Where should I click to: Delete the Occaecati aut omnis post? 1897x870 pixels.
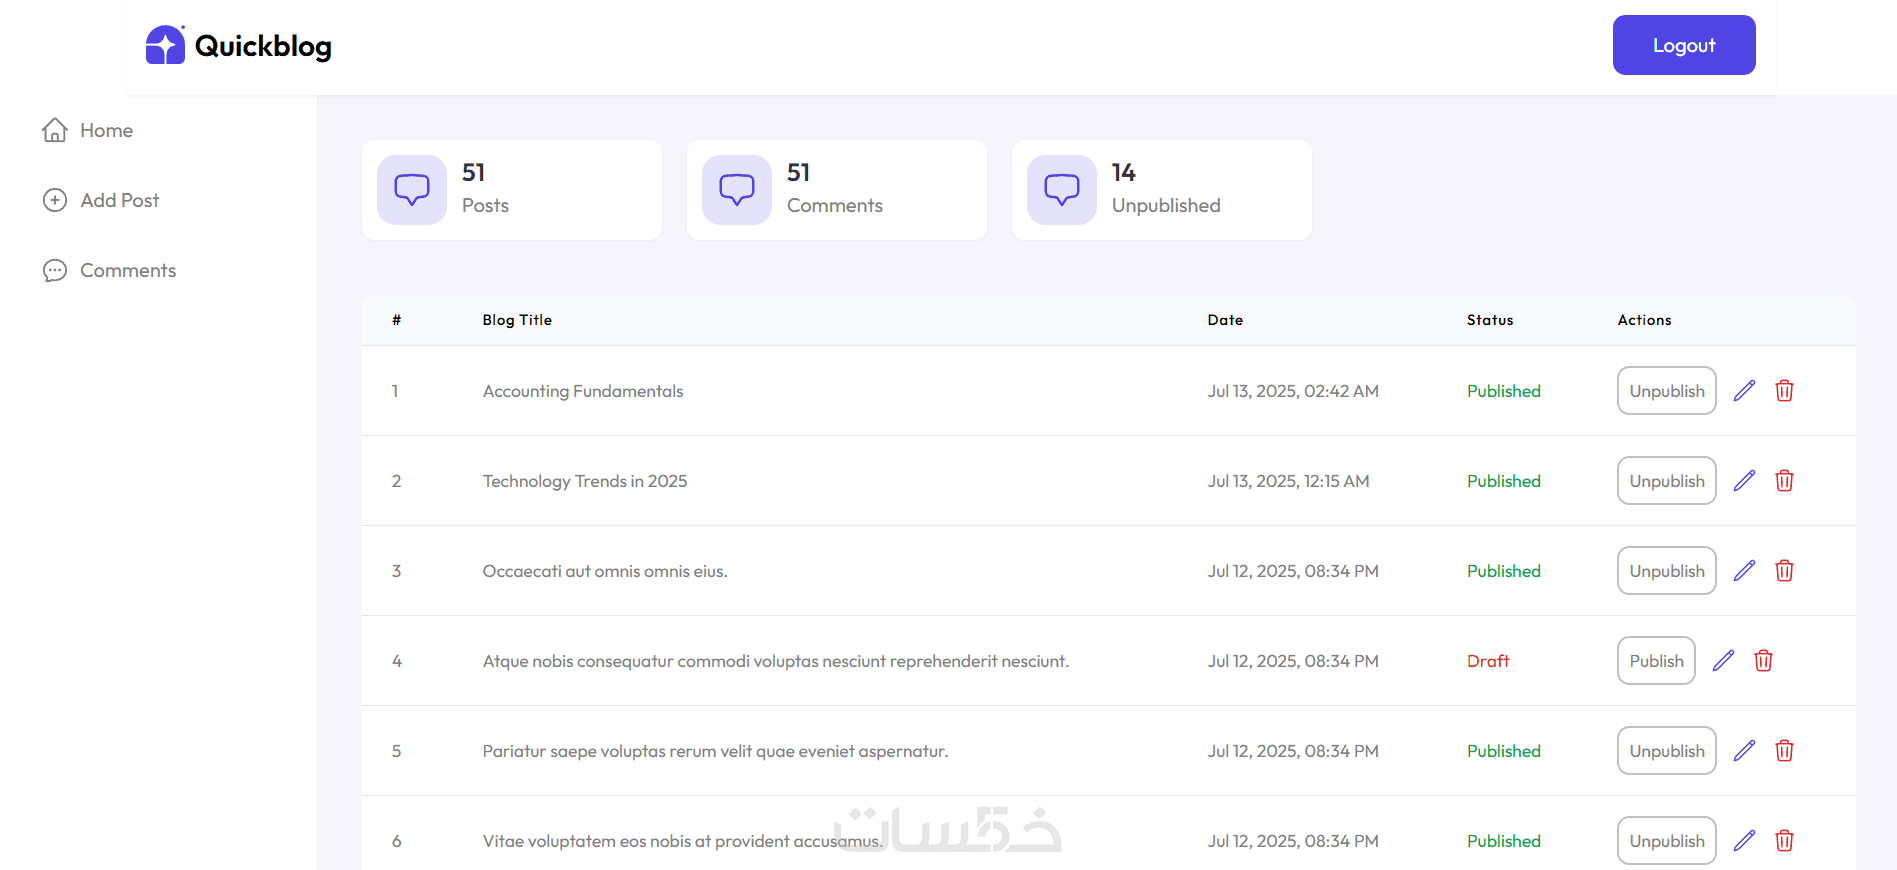[x=1784, y=571]
